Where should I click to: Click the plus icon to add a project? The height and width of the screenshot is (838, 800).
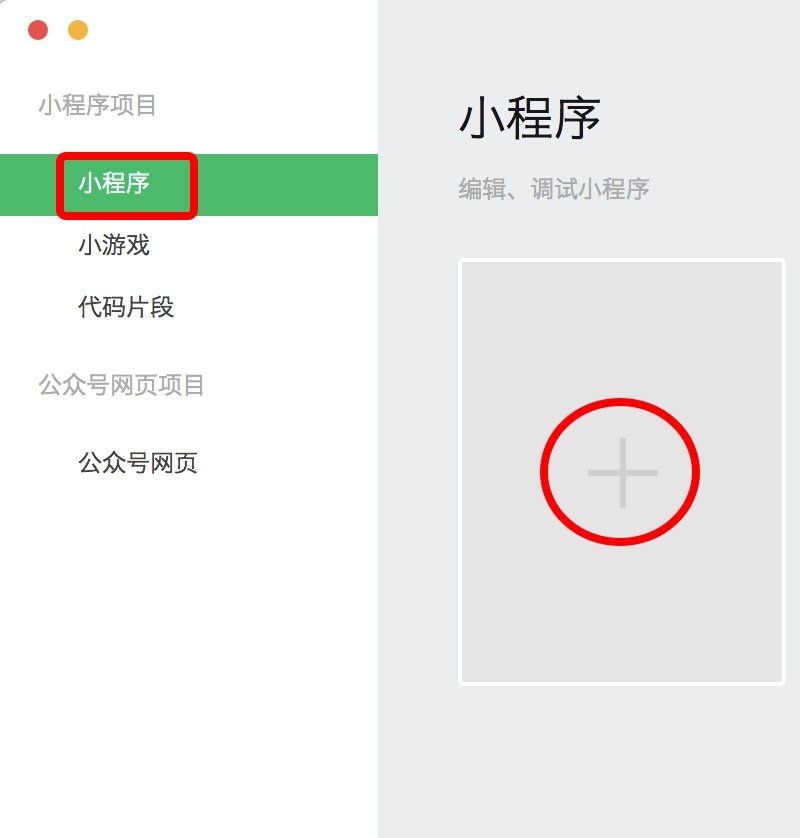[623, 472]
